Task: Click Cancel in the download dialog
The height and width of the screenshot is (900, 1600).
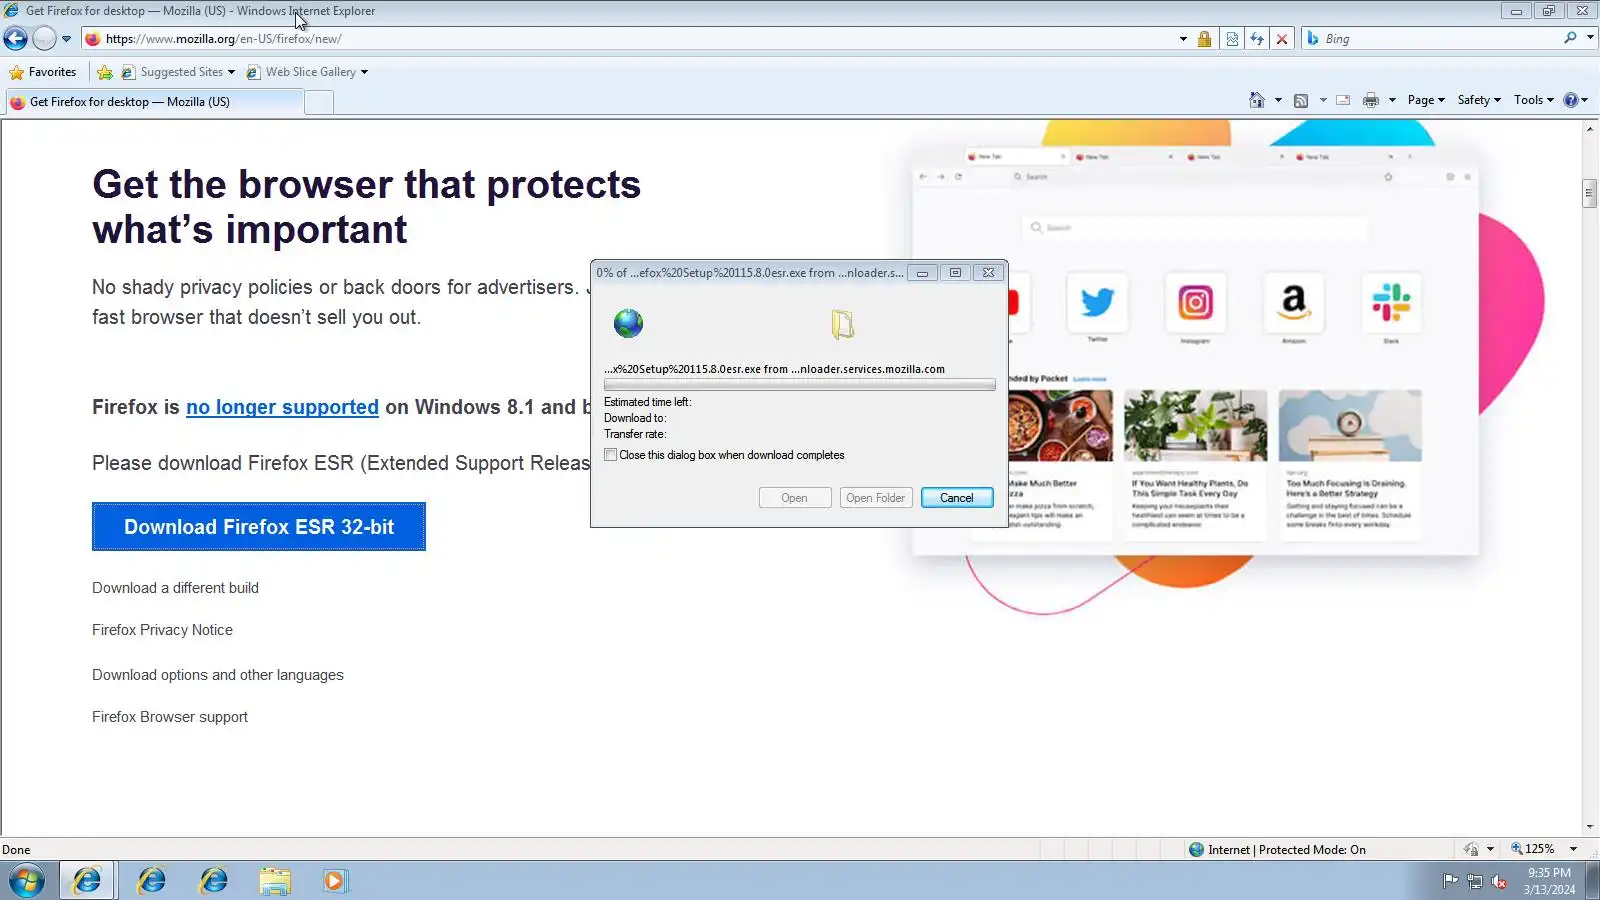Action: coord(957,498)
